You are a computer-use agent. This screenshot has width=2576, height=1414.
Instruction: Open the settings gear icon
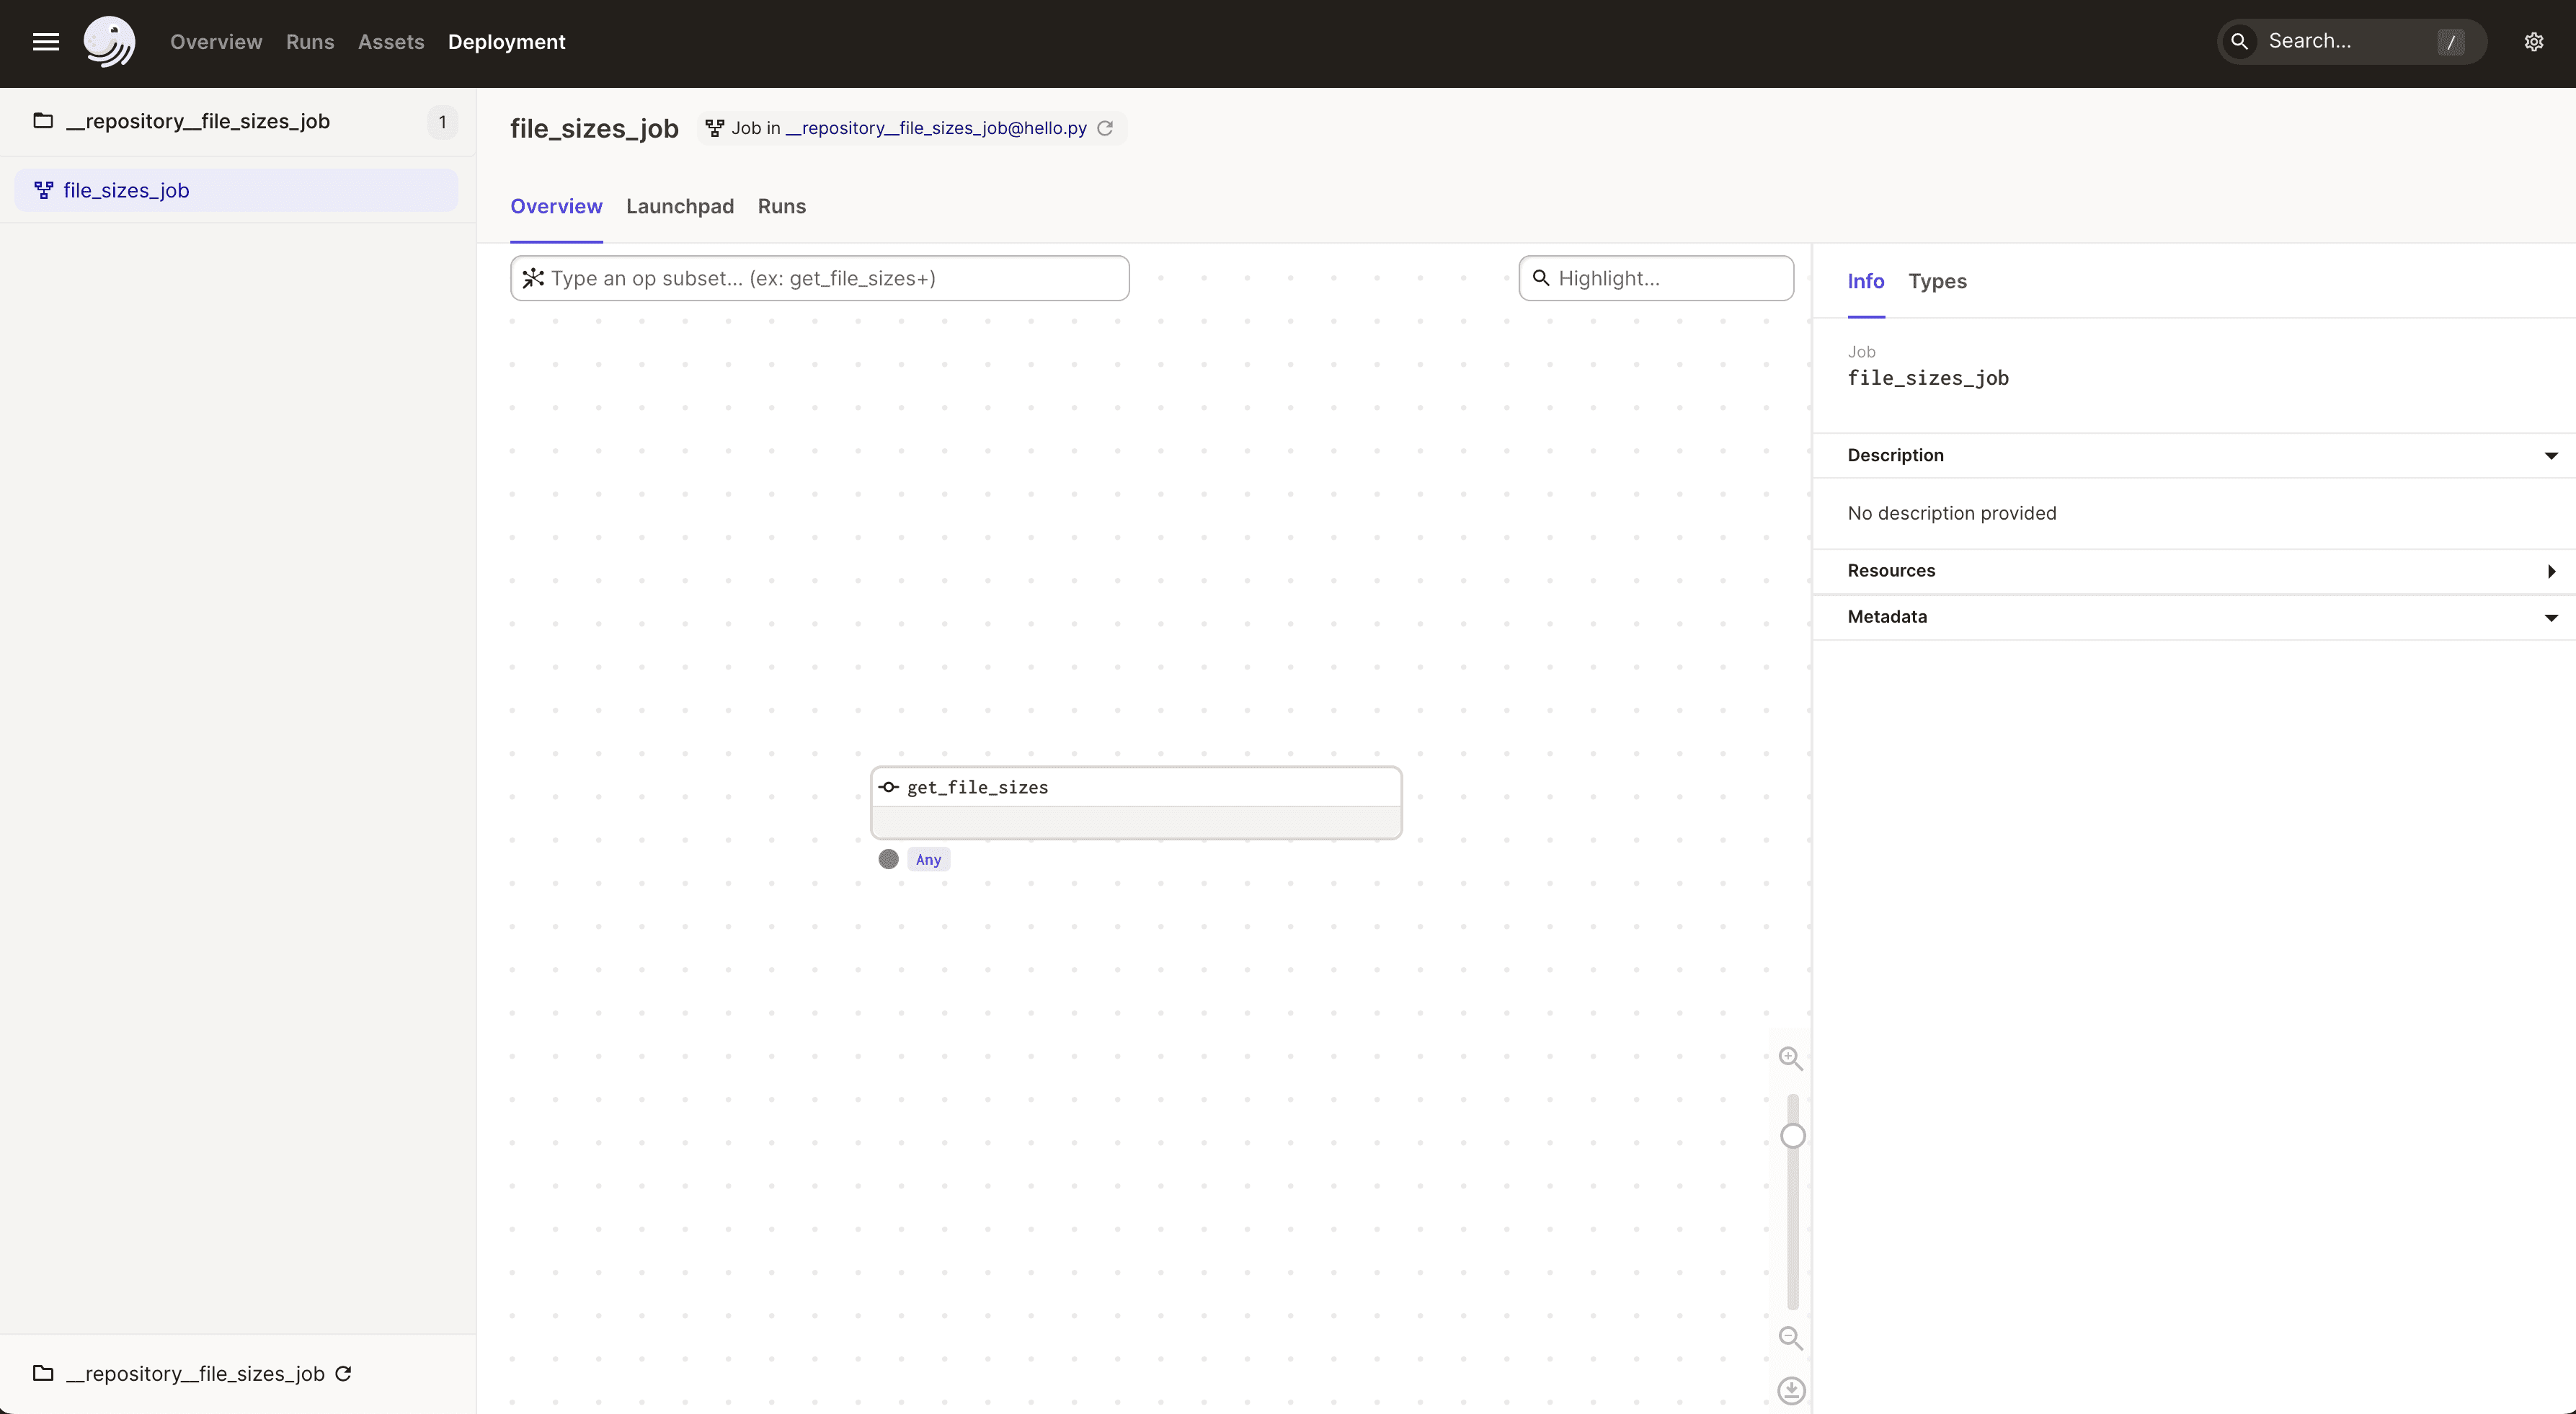2533,42
